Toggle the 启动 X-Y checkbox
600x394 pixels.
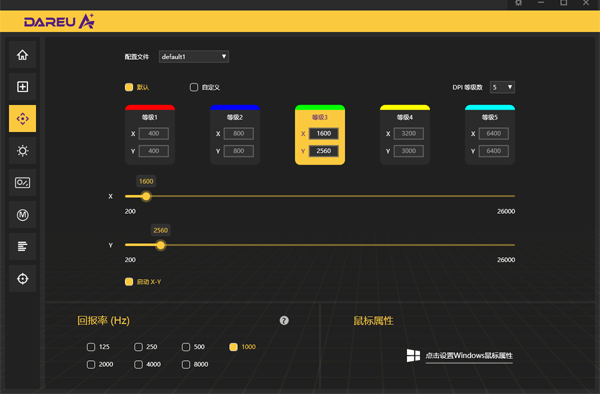pos(129,282)
